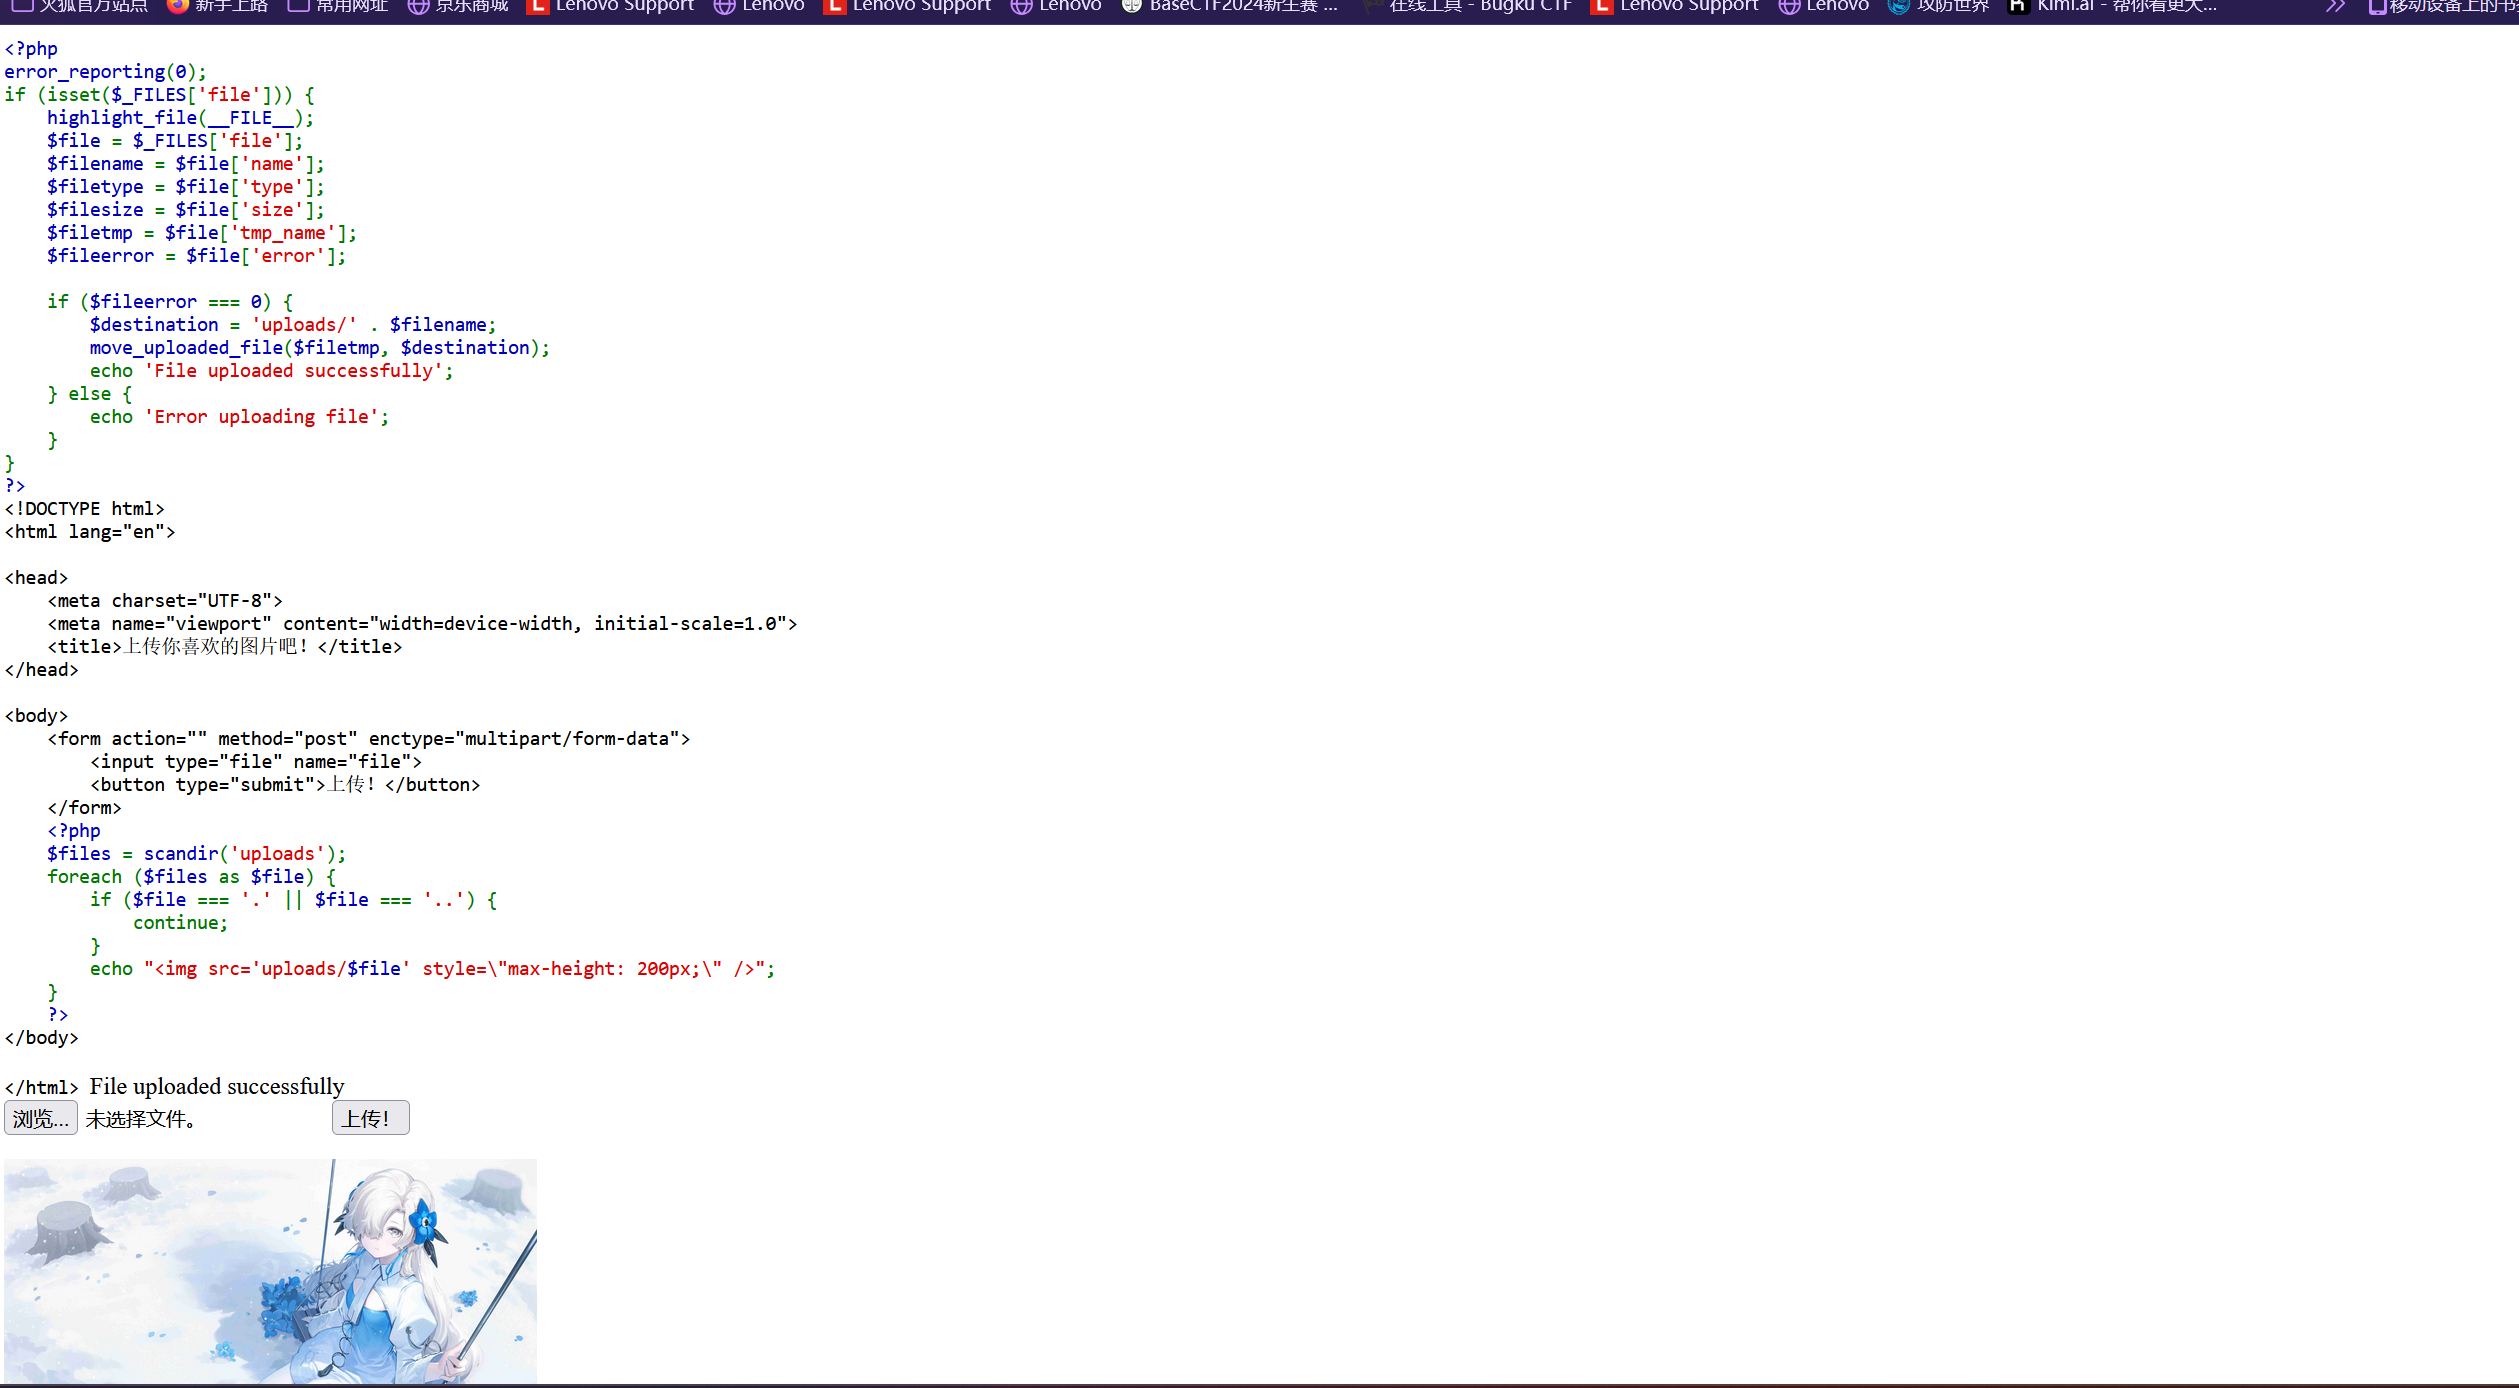Click the <button type="submit"> code line
Viewport: 2519px width, 1388px height.
pos(285,785)
